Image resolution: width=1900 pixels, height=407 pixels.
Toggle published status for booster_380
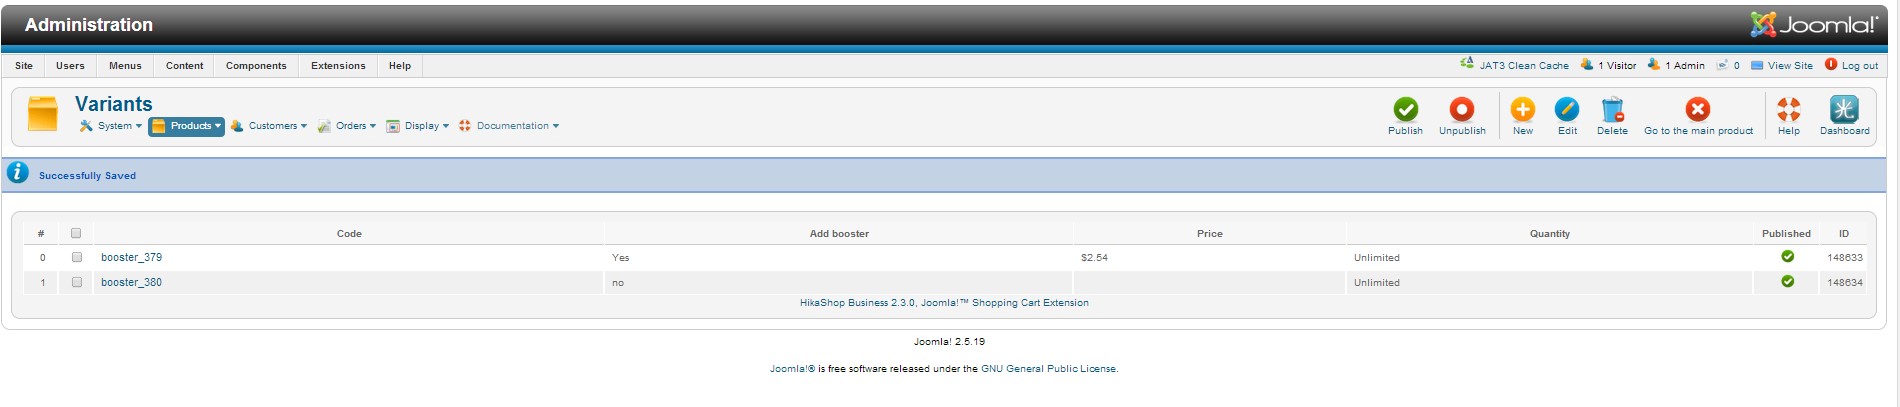click(x=1787, y=282)
